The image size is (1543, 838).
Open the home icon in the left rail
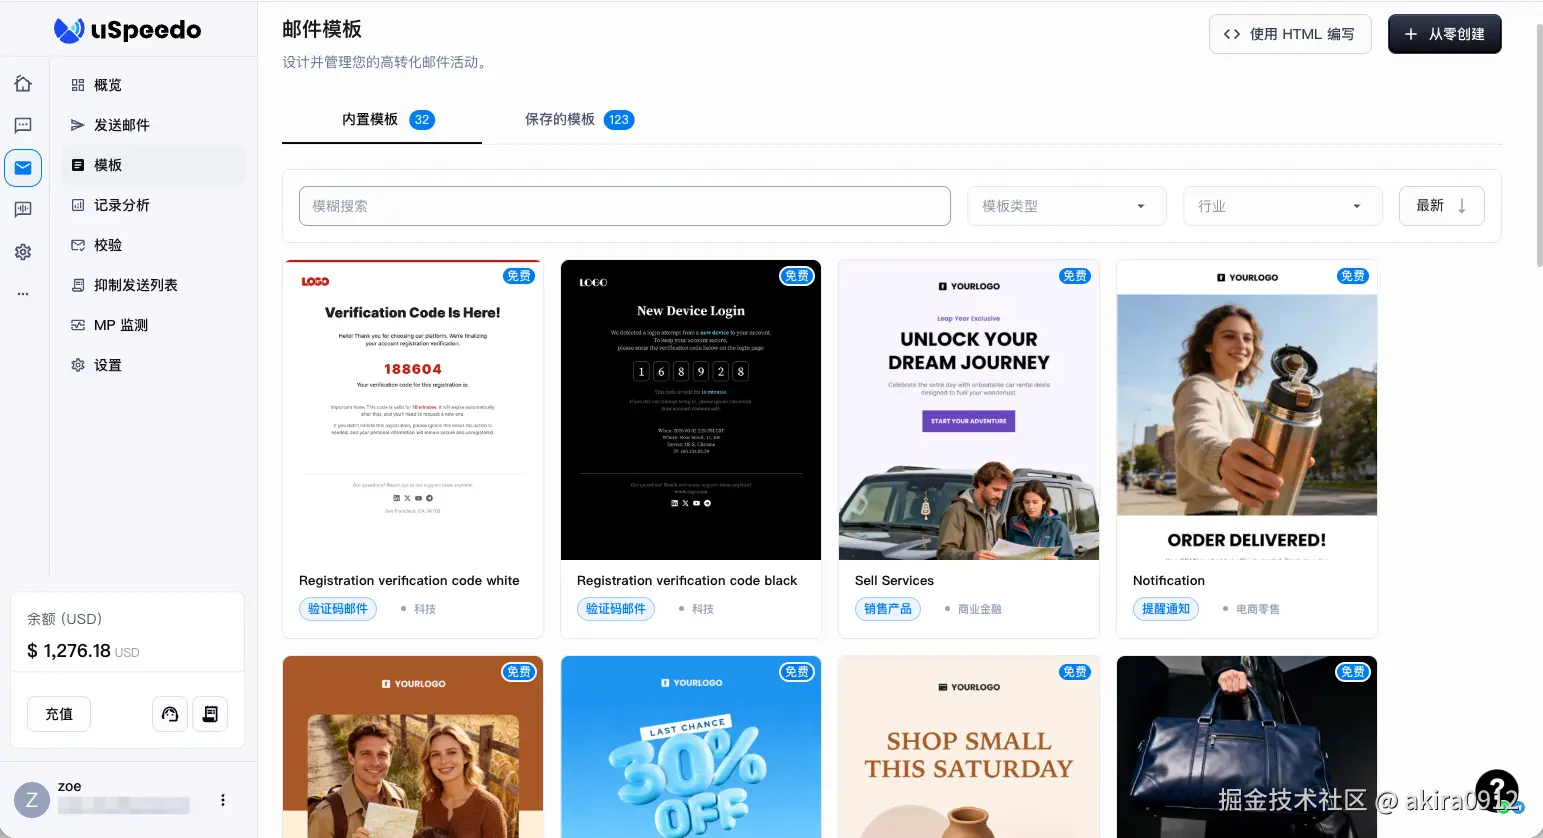[x=23, y=84]
